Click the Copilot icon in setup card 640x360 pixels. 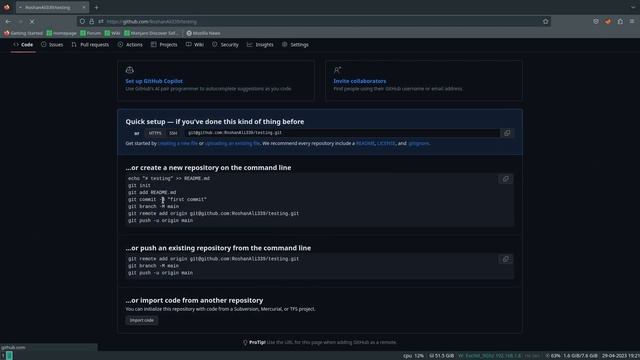coord(129,70)
